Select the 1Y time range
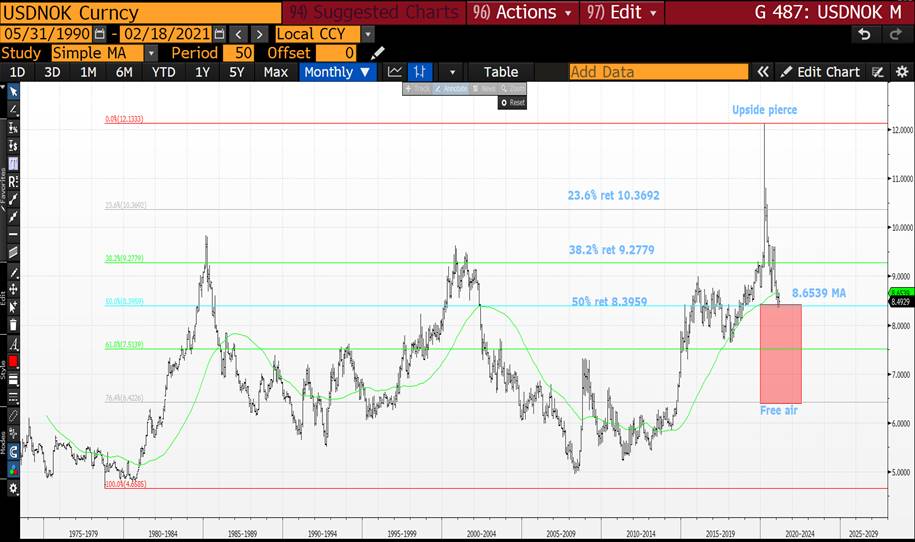This screenshot has height=542, width=915. (x=202, y=72)
